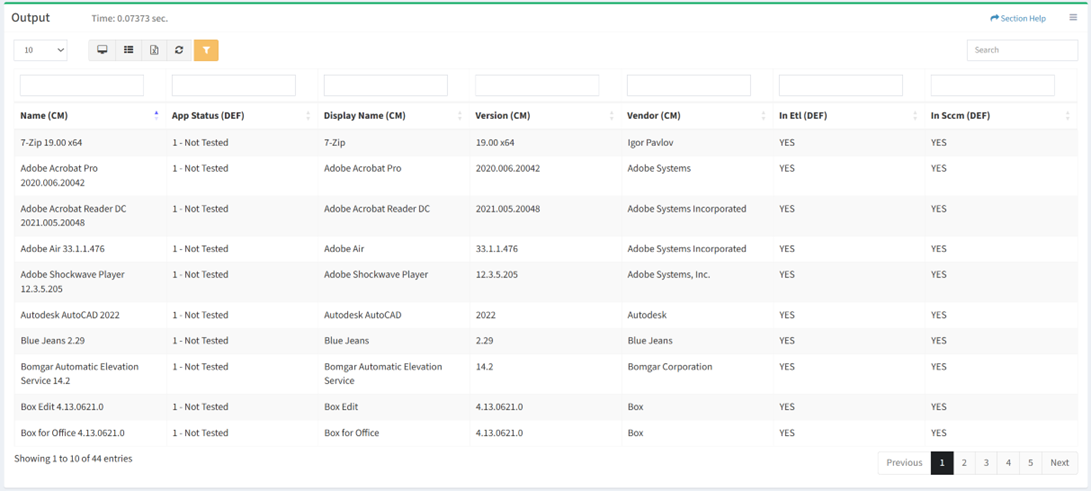The image size is (1091, 491).
Task: Focus the Display Name (CM) filter field
Action: click(385, 86)
